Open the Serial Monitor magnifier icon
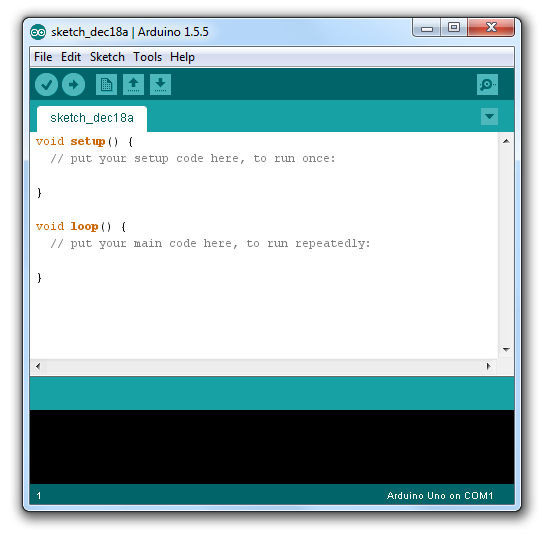Image resolution: width=542 pixels, height=534 pixels. pos(487,85)
